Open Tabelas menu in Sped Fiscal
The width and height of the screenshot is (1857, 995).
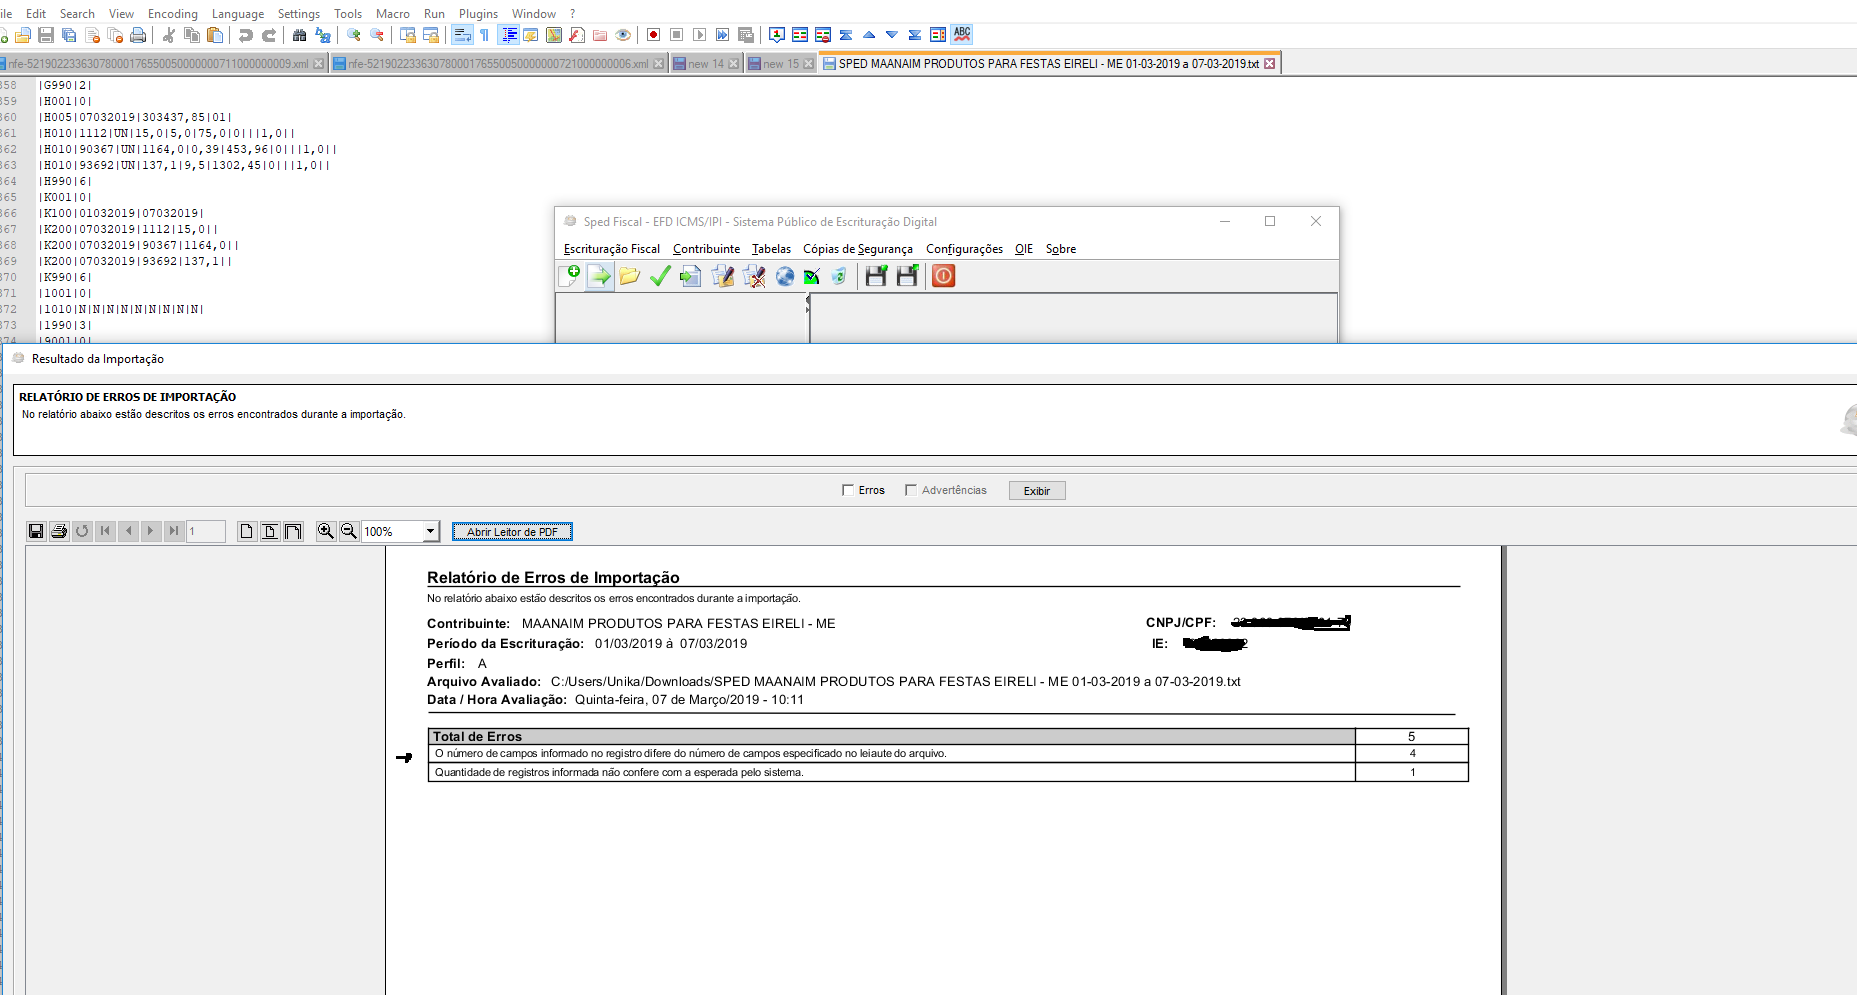771,249
